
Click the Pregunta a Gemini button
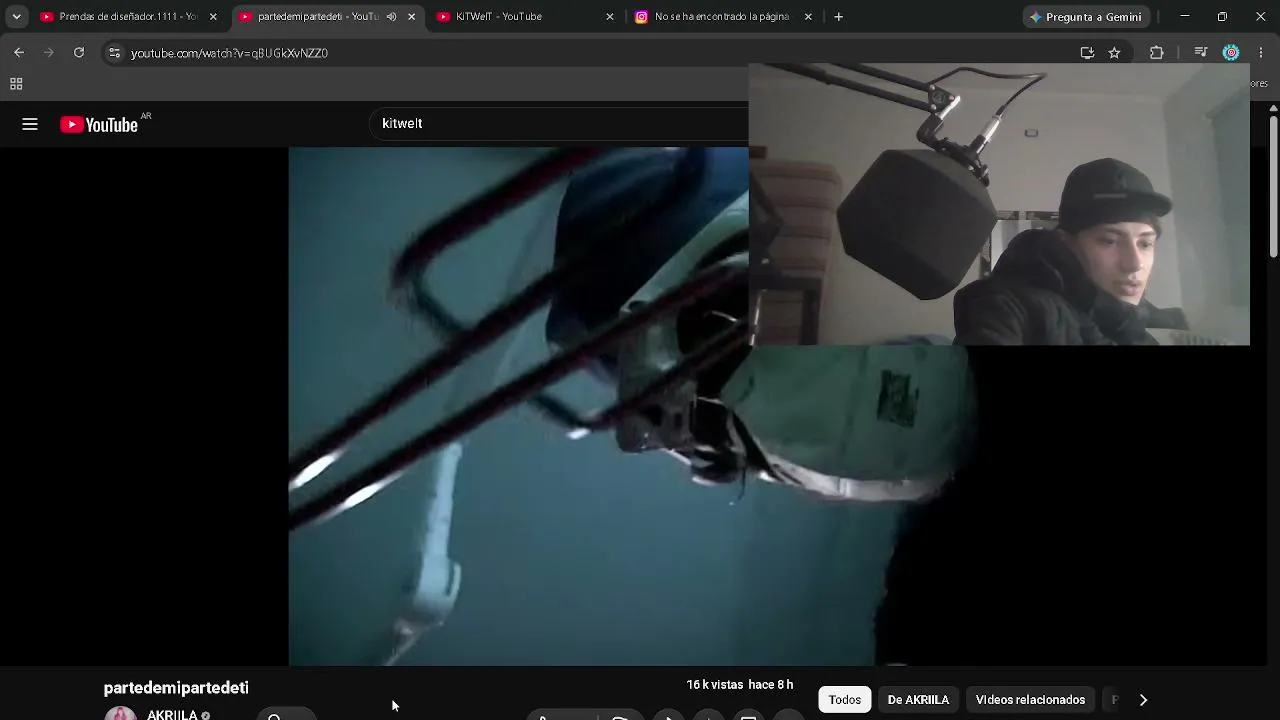(1086, 17)
